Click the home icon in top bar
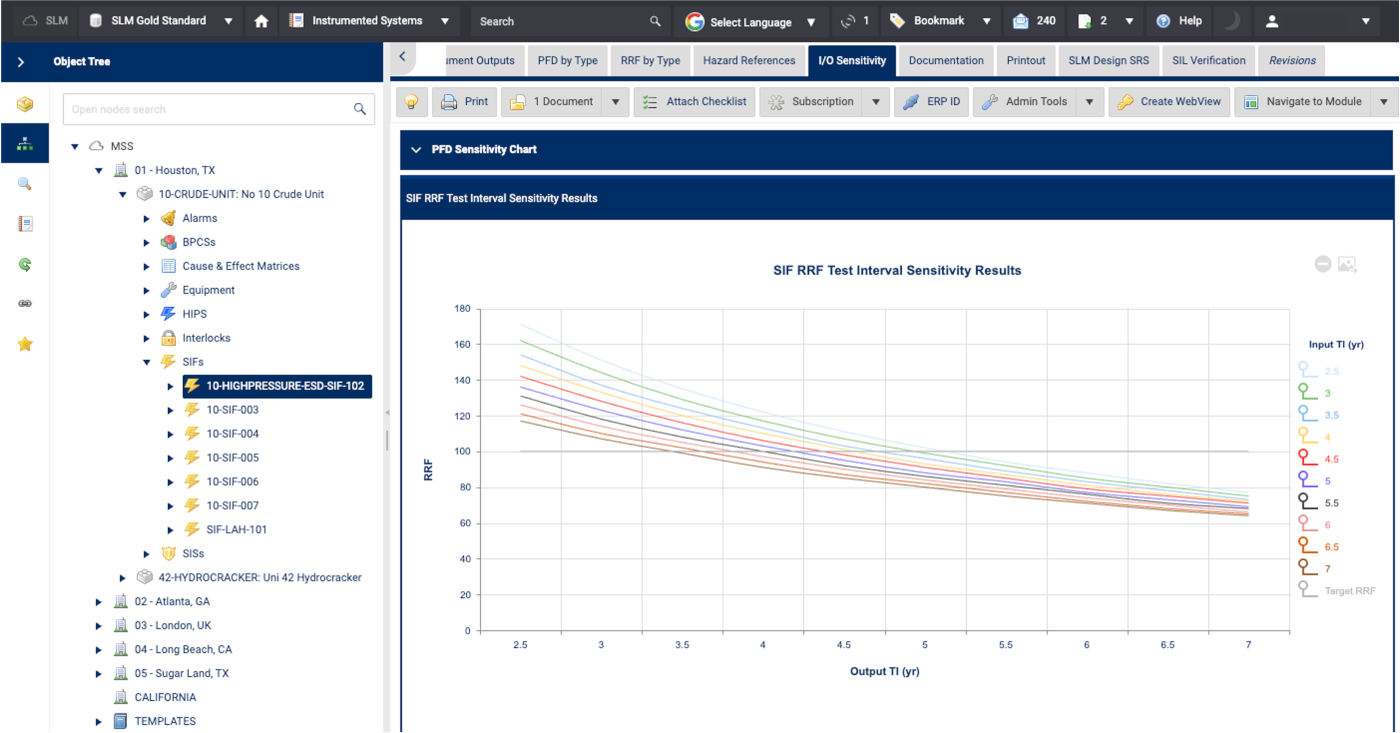The width and height of the screenshot is (1400, 733). pos(261,21)
